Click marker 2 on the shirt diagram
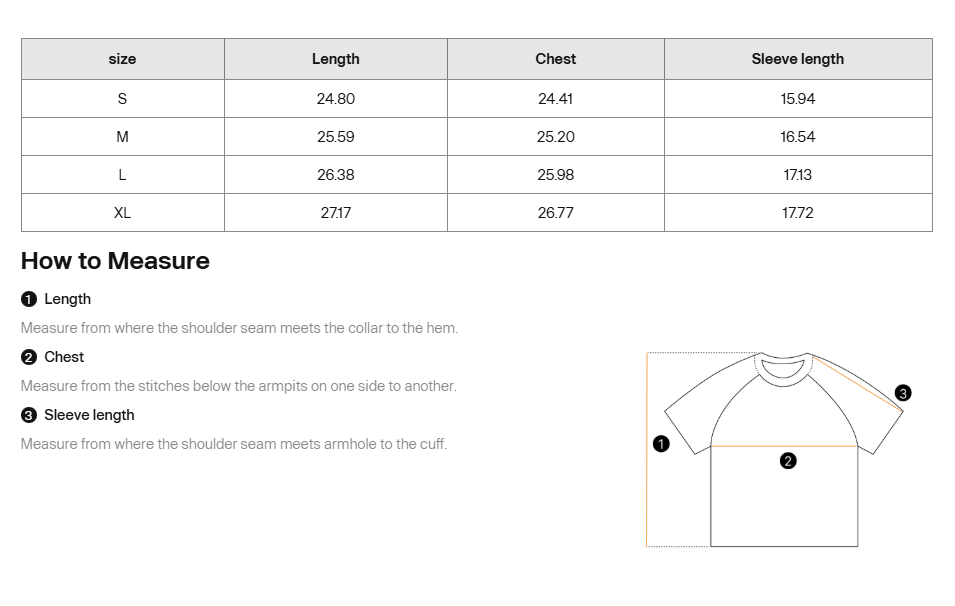Image resolution: width=955 pixels, height=606 pixels. tap(788, 461)
